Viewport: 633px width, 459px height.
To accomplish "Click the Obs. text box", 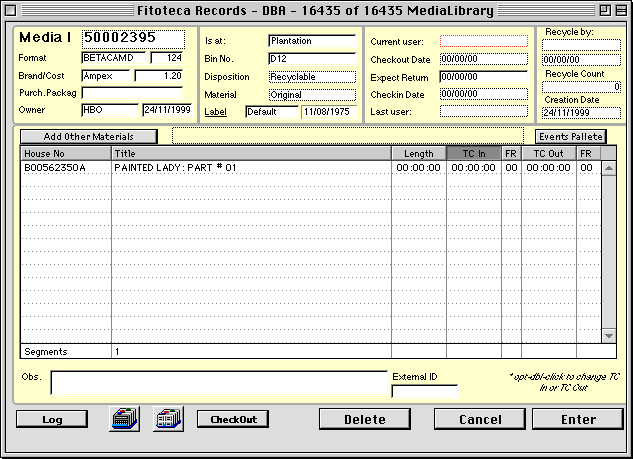I will pos(219,382).
